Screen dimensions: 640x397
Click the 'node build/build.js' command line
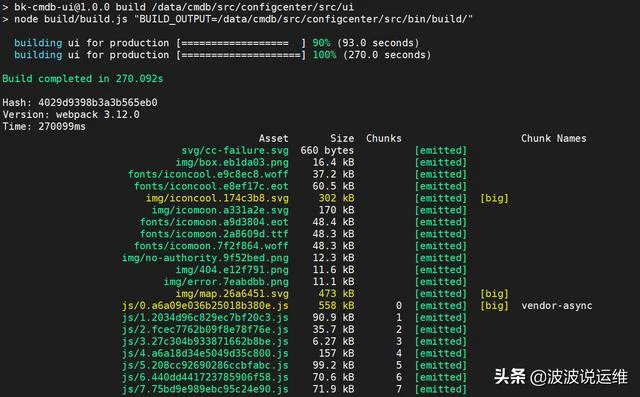tap(238, 19)
